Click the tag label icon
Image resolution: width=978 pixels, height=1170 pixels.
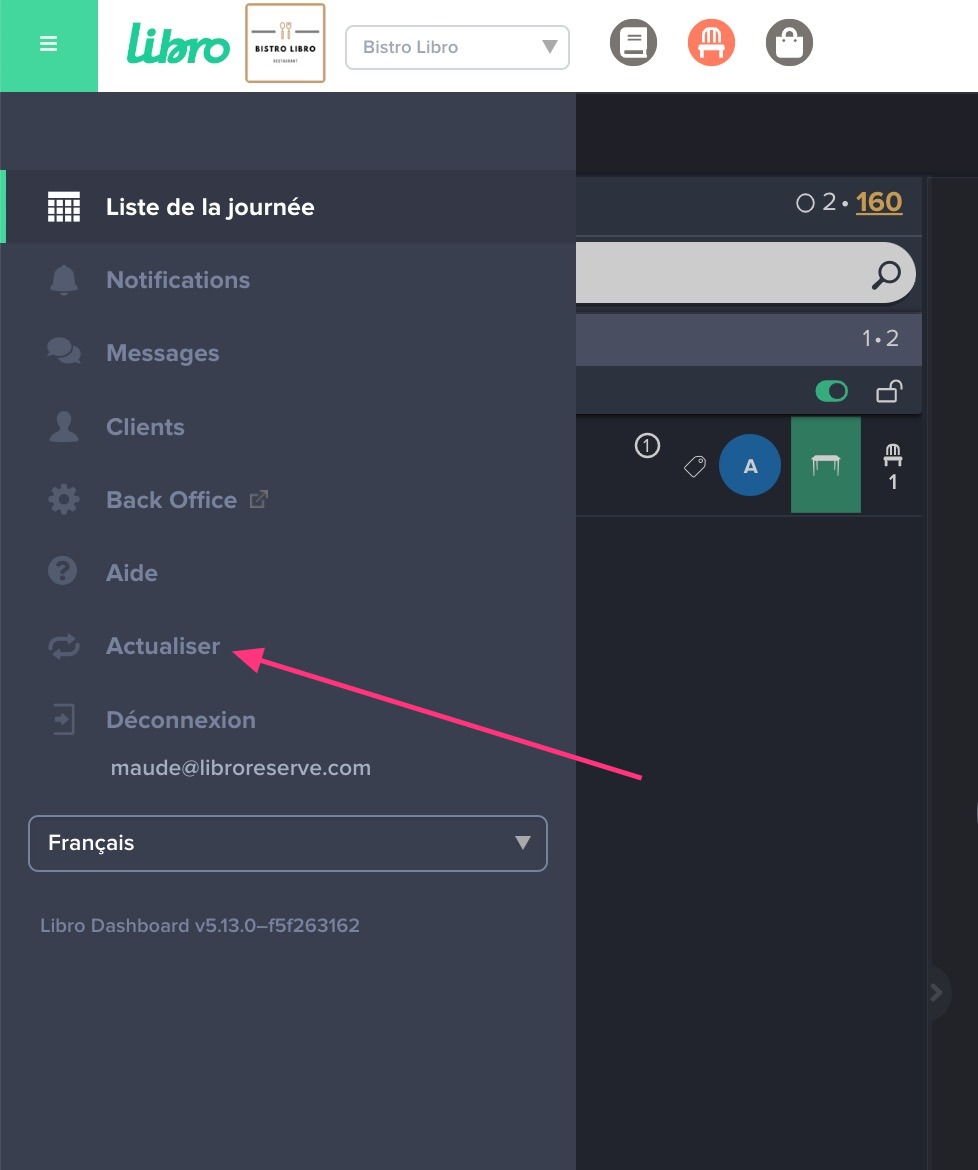(x=695, y=466)
